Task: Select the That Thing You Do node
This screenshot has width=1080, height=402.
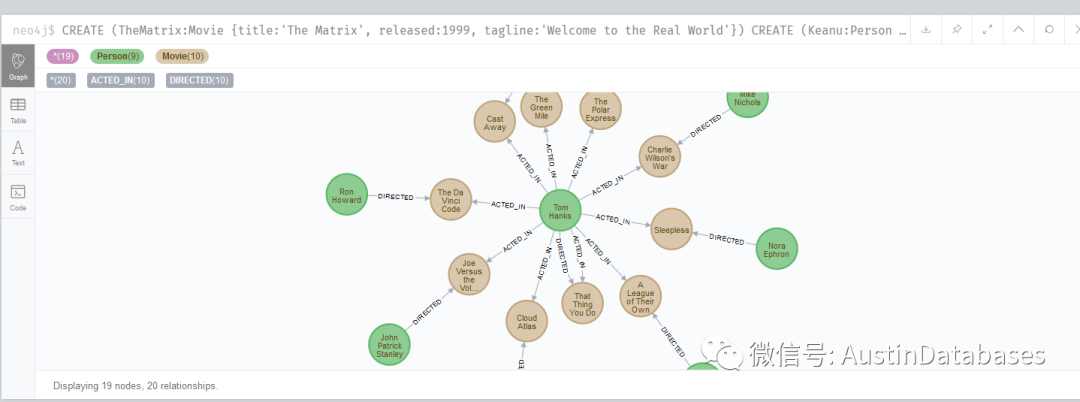Action: pos(582,304)
